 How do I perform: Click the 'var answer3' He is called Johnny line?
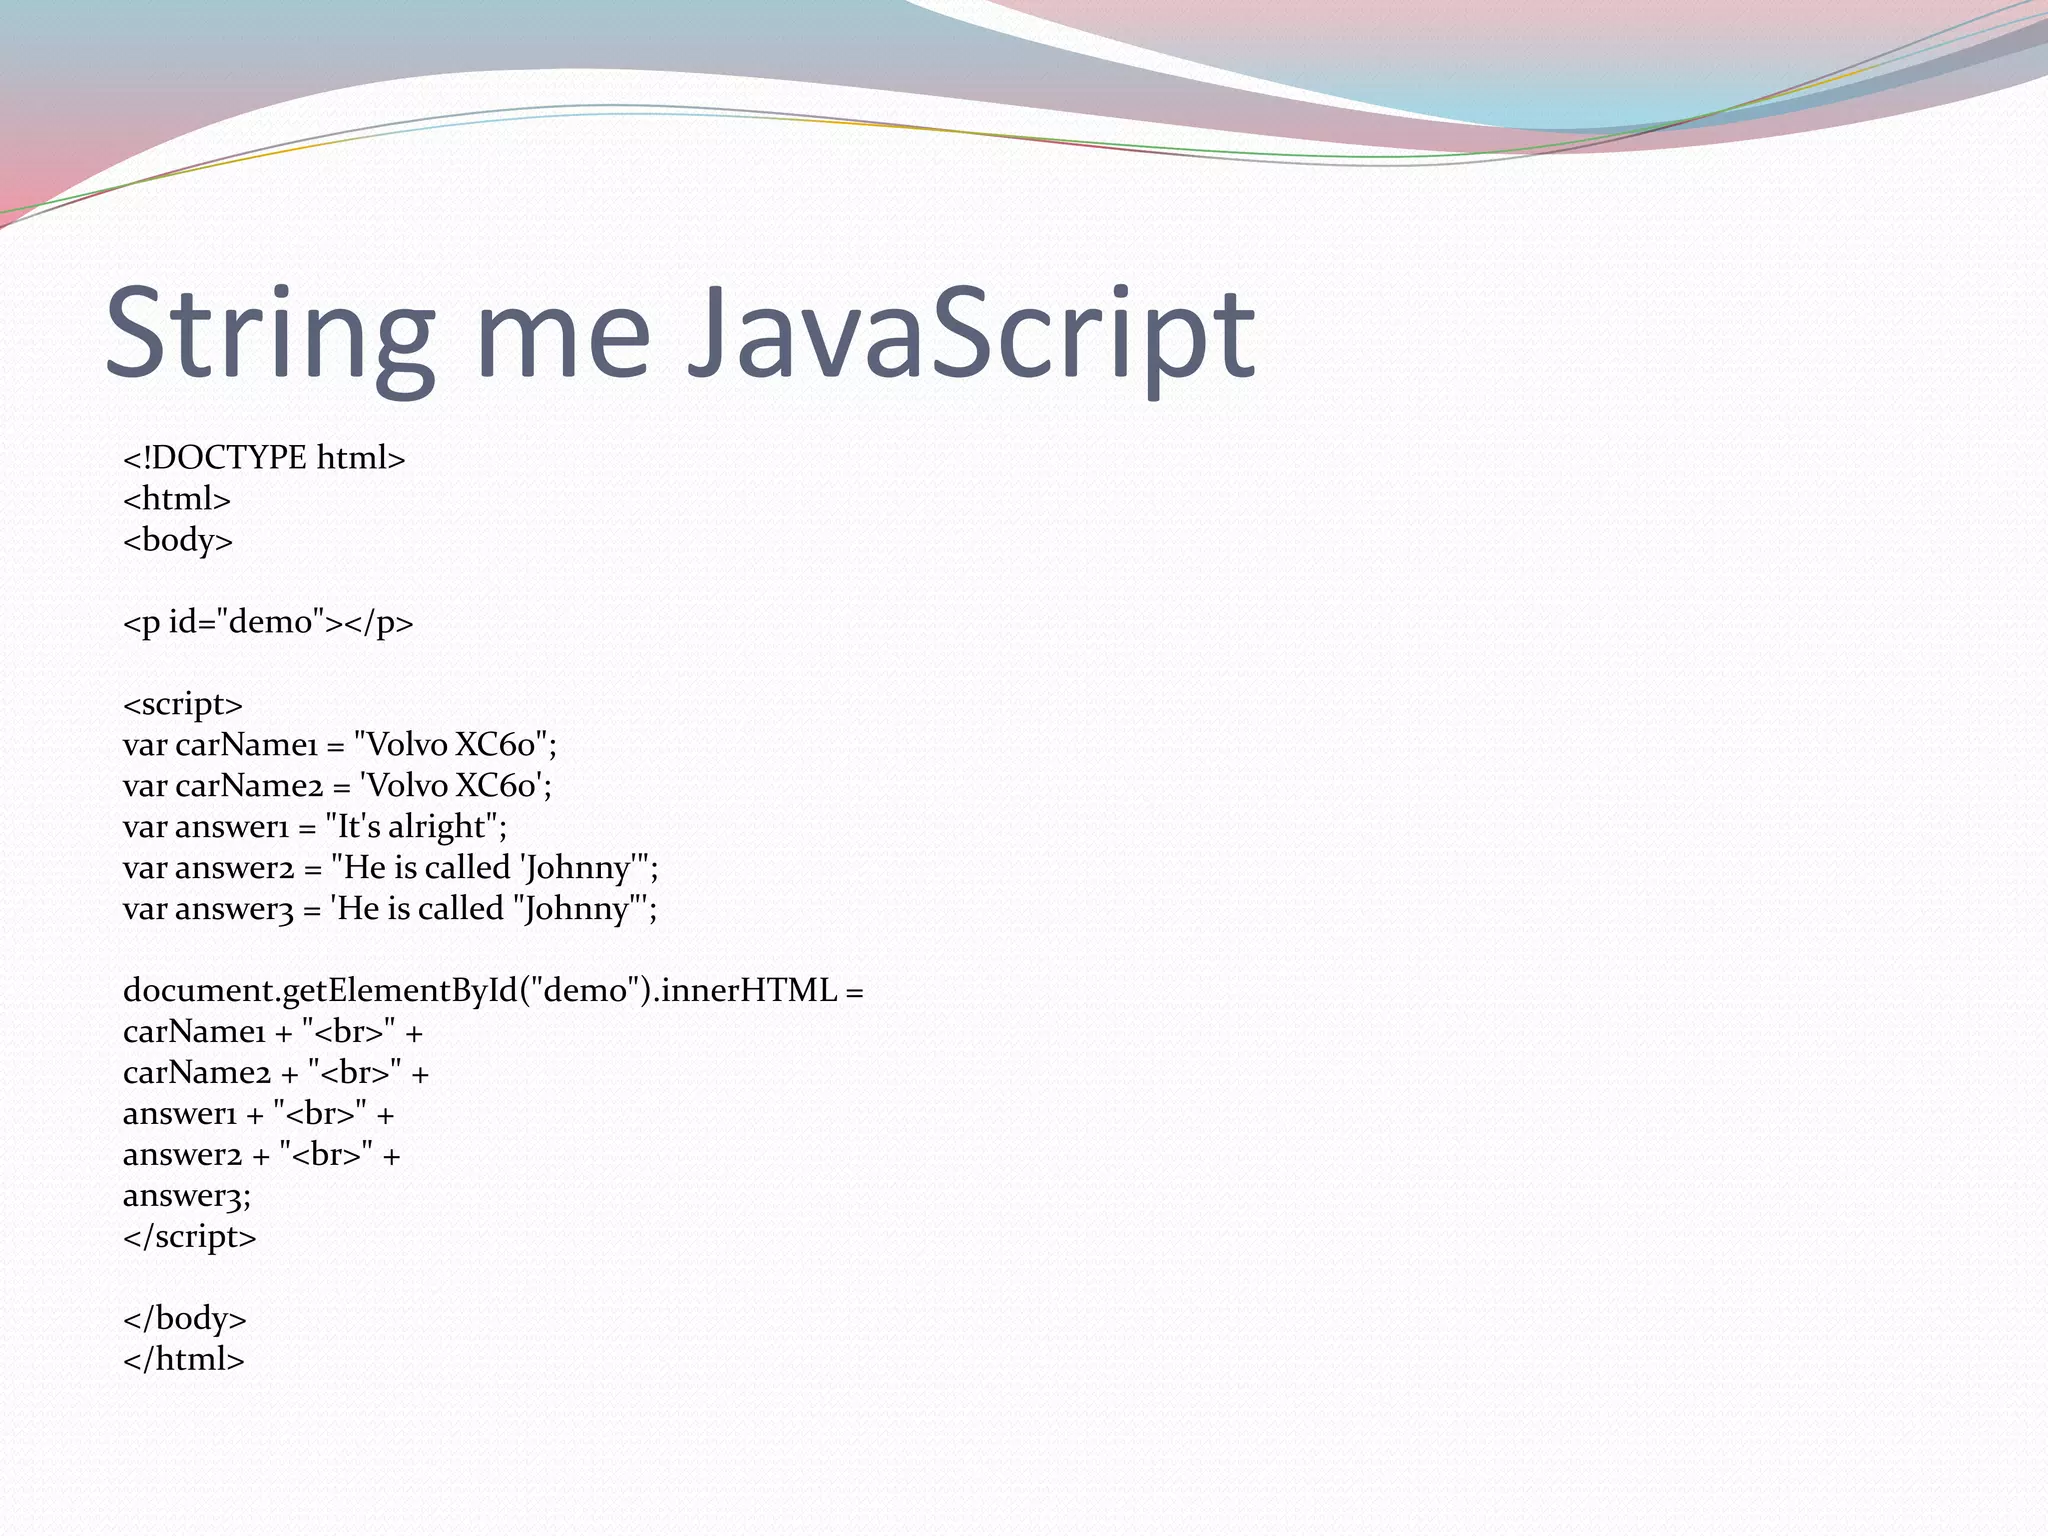click(x=390, y=909)
